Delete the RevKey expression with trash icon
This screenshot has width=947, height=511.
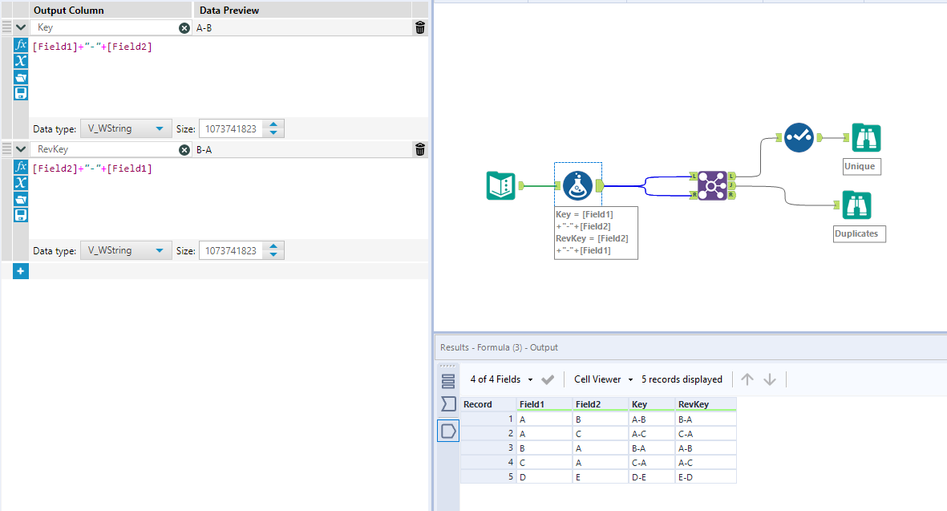point(420,149)
